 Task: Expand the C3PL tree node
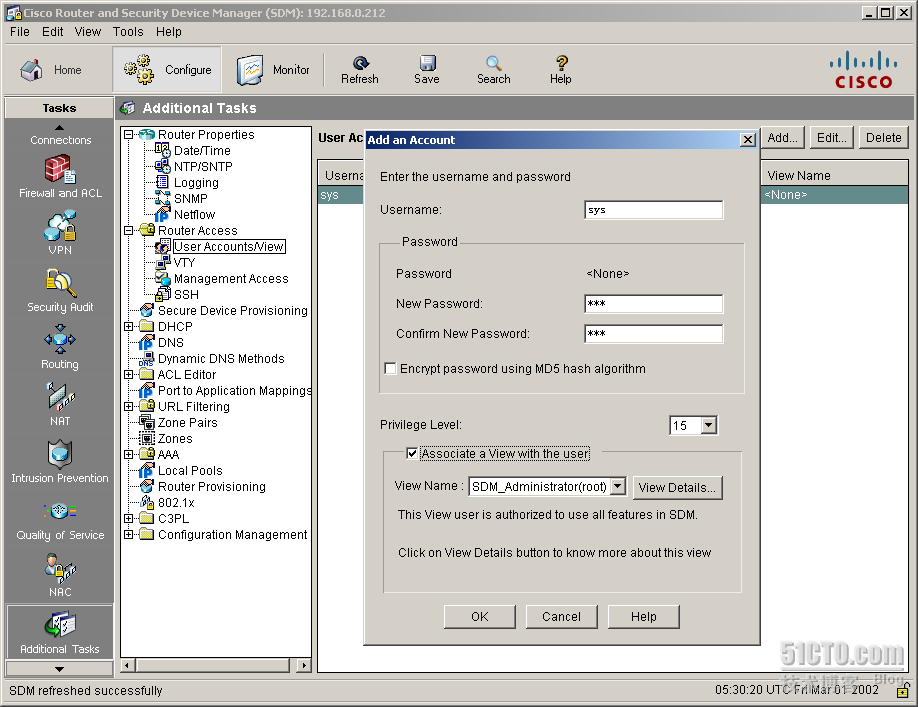(x=129, y=519)
